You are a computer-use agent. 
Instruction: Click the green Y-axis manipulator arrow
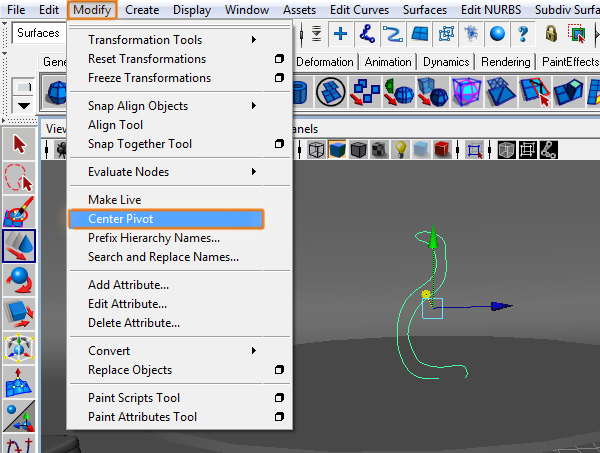tap(433, 239)
